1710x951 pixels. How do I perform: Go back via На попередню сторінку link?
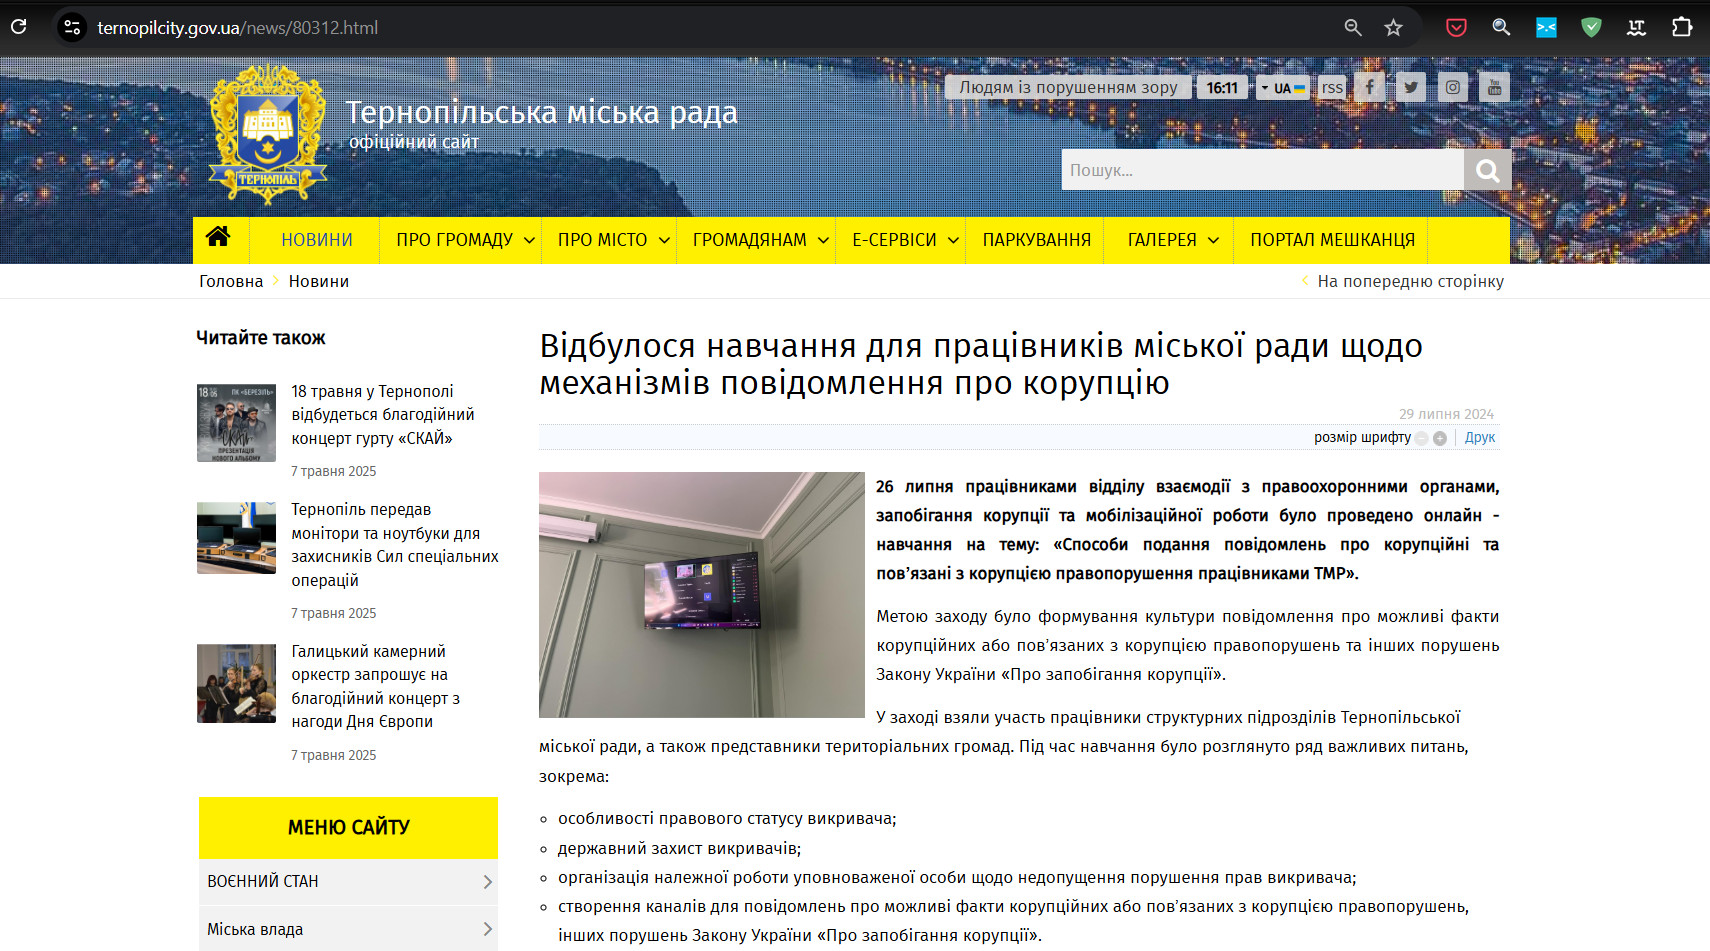pyautogui.click(x=1409, y=281)
